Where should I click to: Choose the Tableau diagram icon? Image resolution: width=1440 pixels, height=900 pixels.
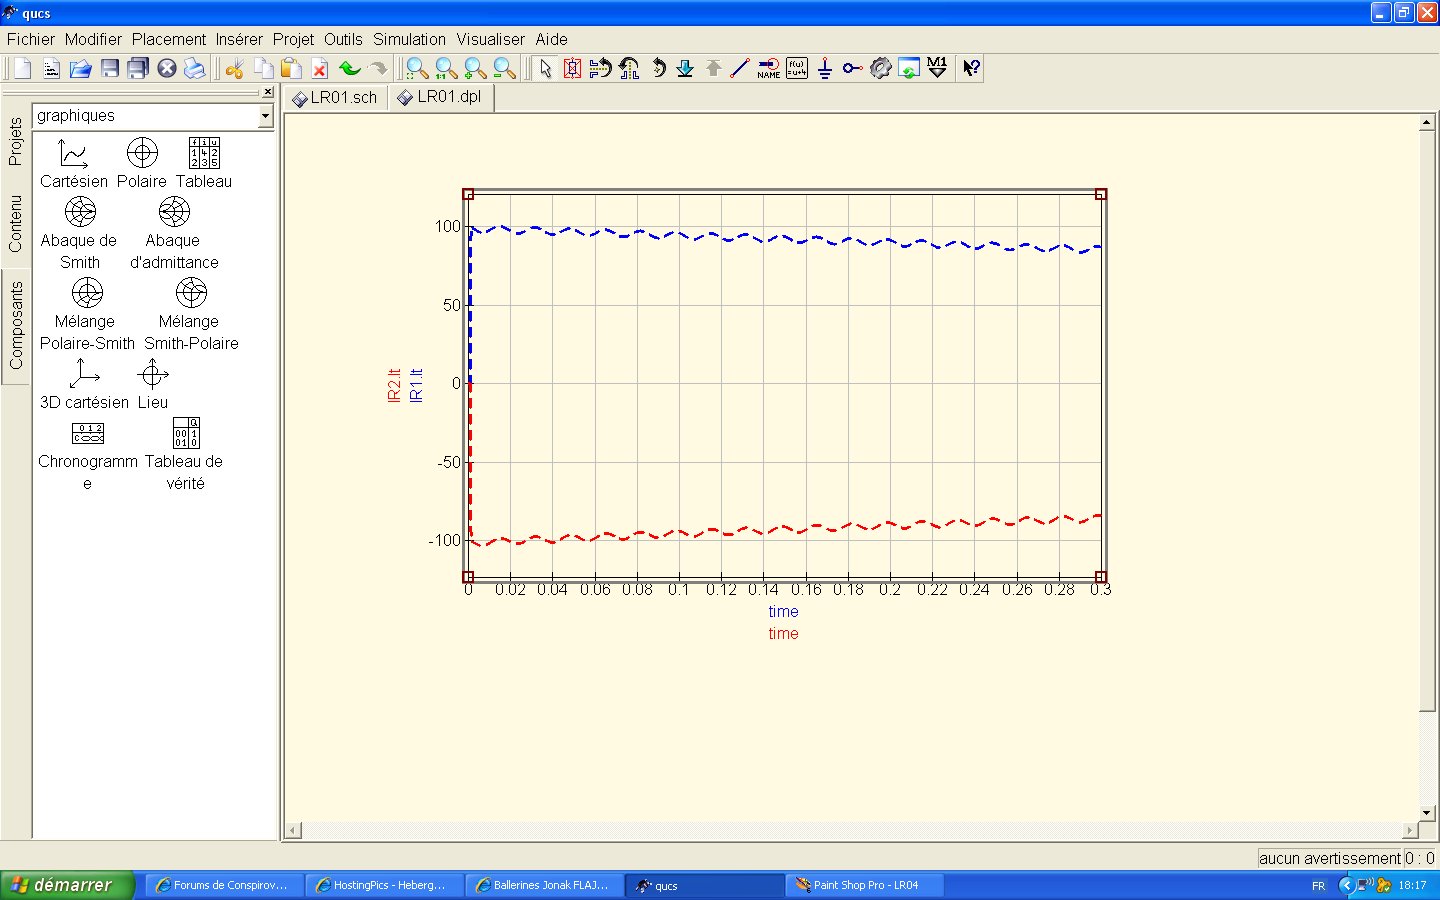(204, 154)
